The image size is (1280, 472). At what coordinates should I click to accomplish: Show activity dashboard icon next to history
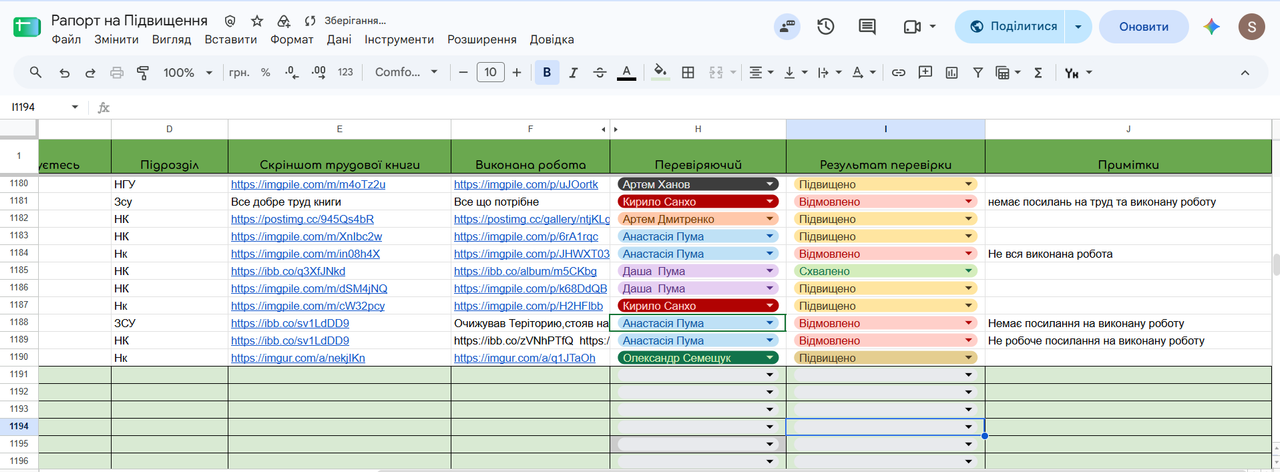coord(787,27)
